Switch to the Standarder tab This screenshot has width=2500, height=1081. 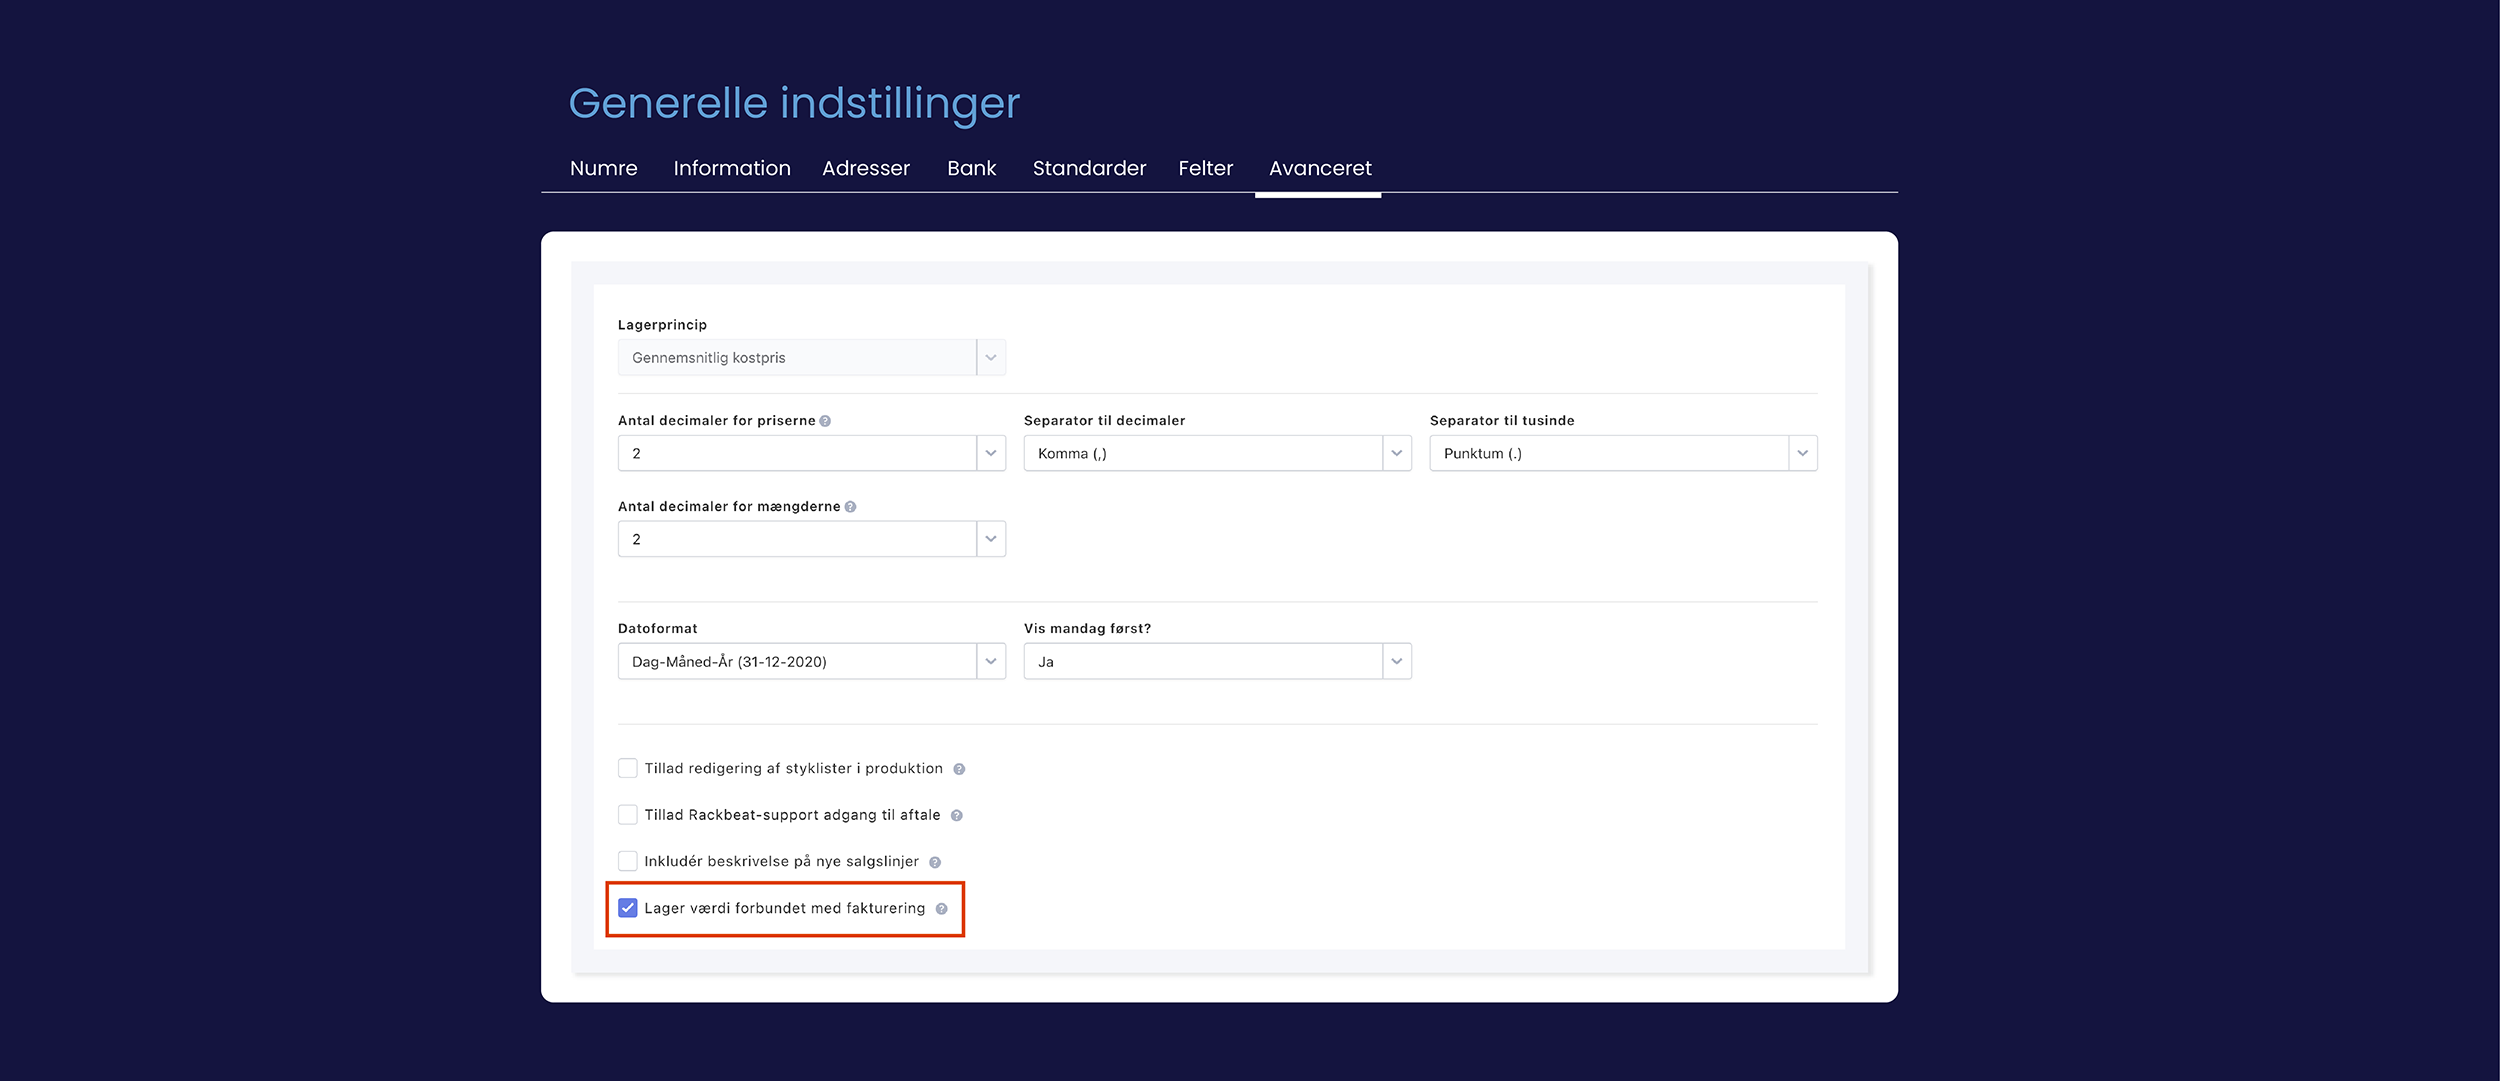coord(1089,168)
